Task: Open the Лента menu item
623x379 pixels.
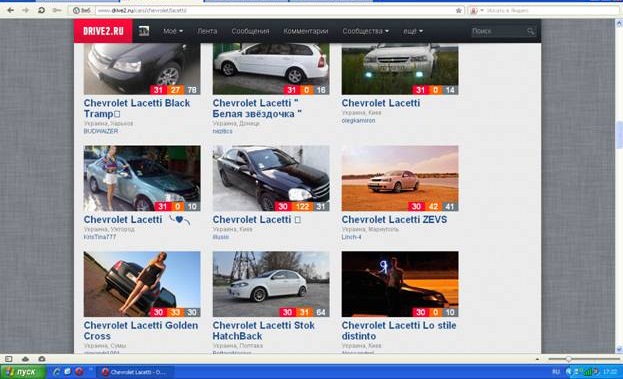Action: pos(207,31)
